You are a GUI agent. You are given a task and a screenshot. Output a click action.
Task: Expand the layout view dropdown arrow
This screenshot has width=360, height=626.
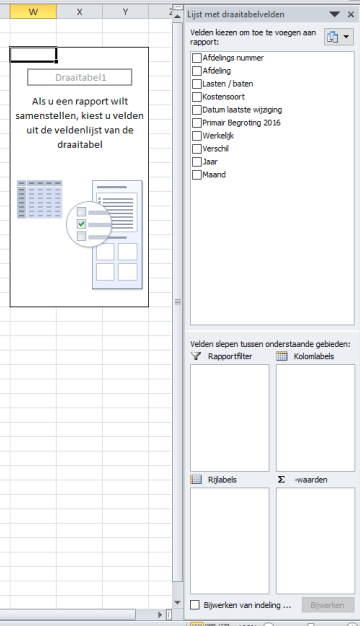coord(346,37)
